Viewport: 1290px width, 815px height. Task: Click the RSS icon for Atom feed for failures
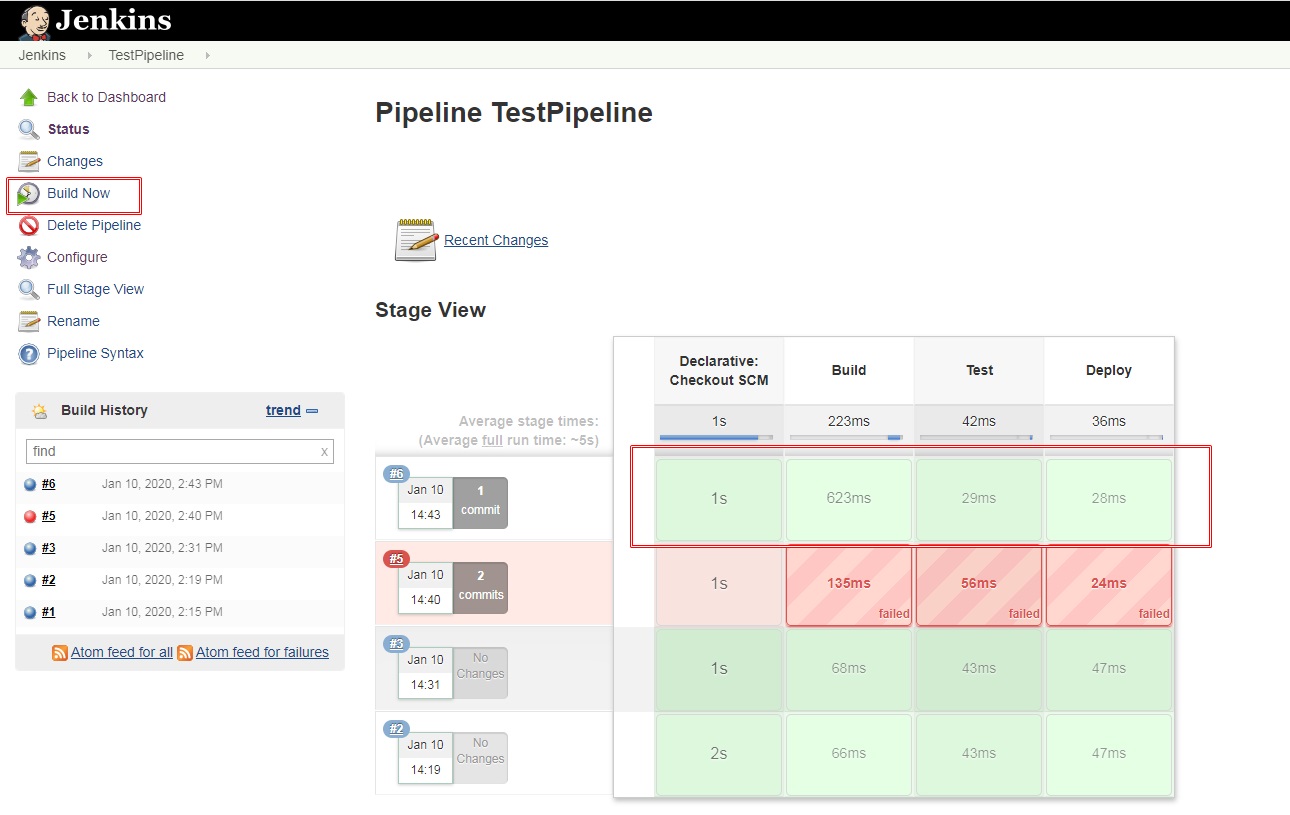pyautogui.click(x=185, y=652)
